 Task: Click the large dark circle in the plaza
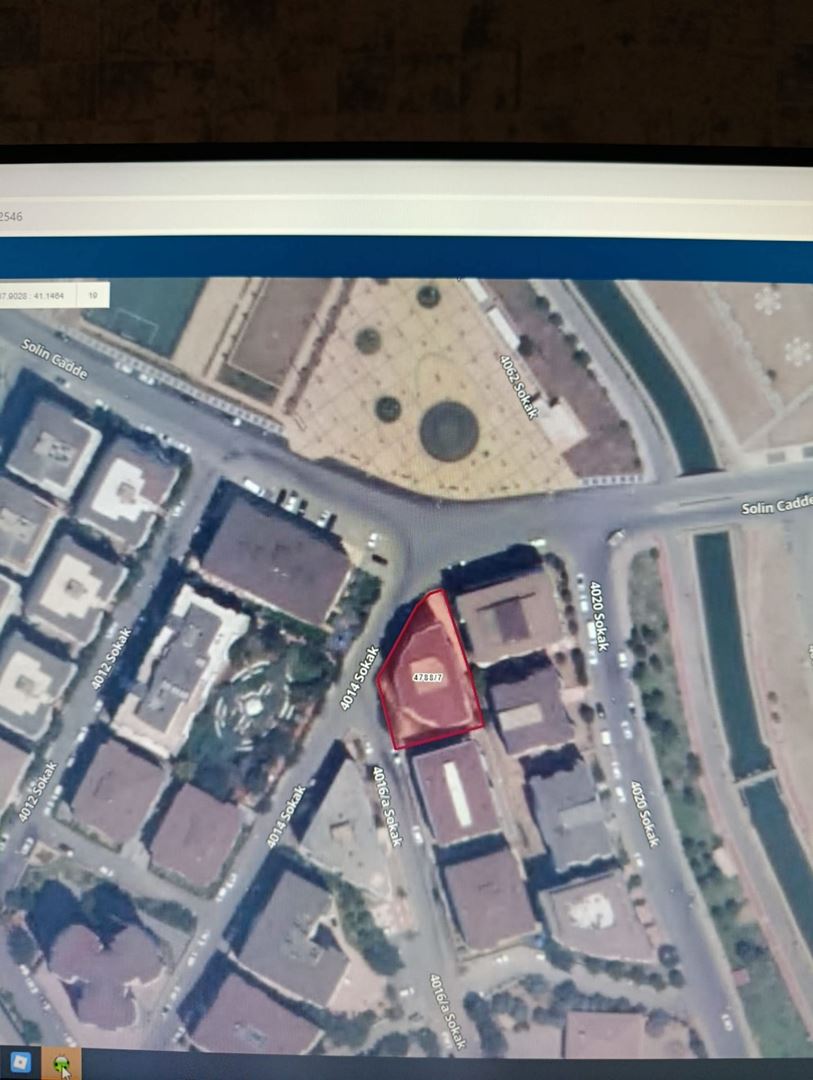coord(449,431)
